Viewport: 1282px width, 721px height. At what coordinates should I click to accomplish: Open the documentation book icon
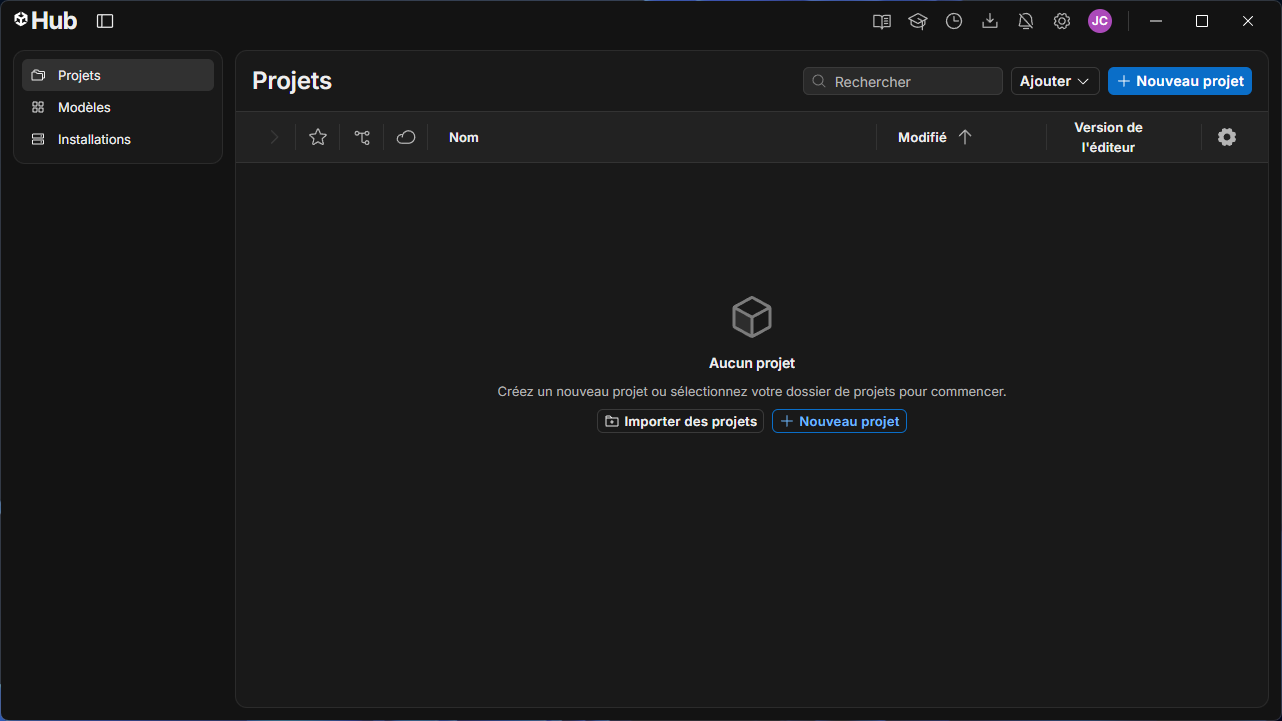pyautogui.click(x=882, y=21)
